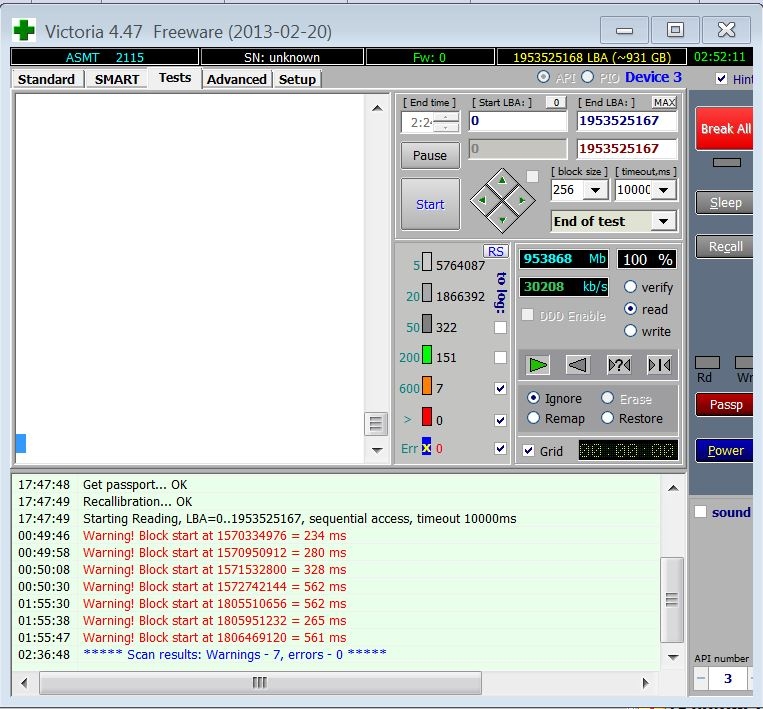Click the green 200 ms block indicator
This screenshot has height=709, width=763.
427,354
